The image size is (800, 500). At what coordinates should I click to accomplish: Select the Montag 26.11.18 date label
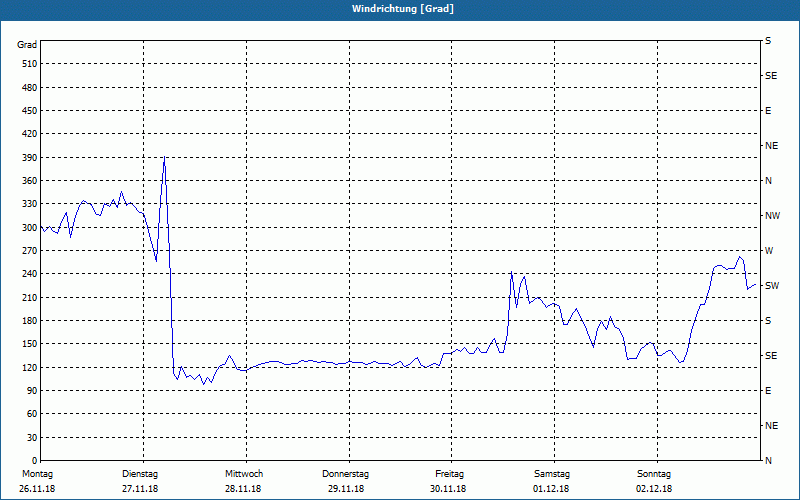35,481
